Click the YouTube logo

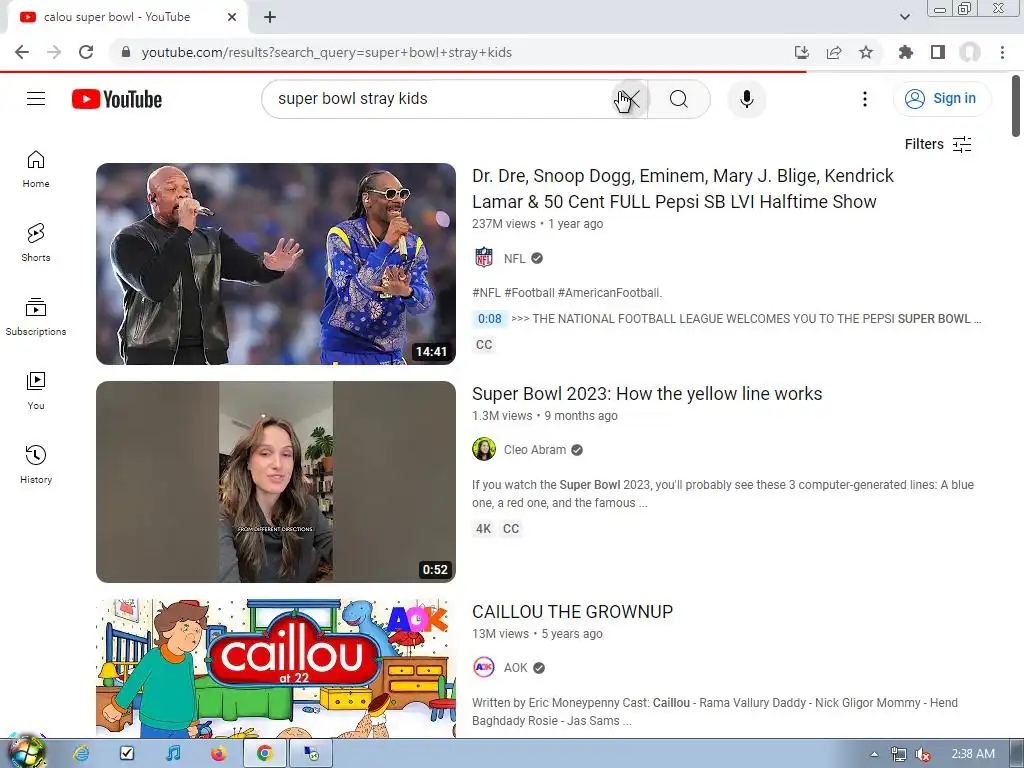coord(117,99)
